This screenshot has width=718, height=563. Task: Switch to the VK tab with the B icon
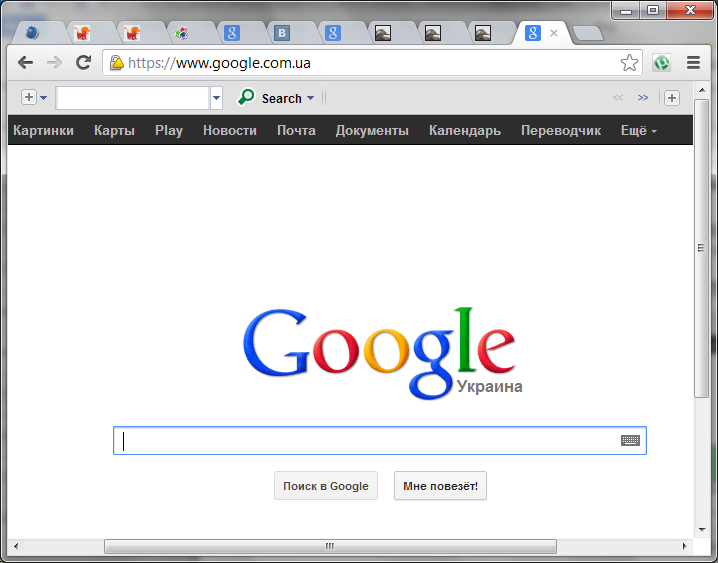(282, 33)
